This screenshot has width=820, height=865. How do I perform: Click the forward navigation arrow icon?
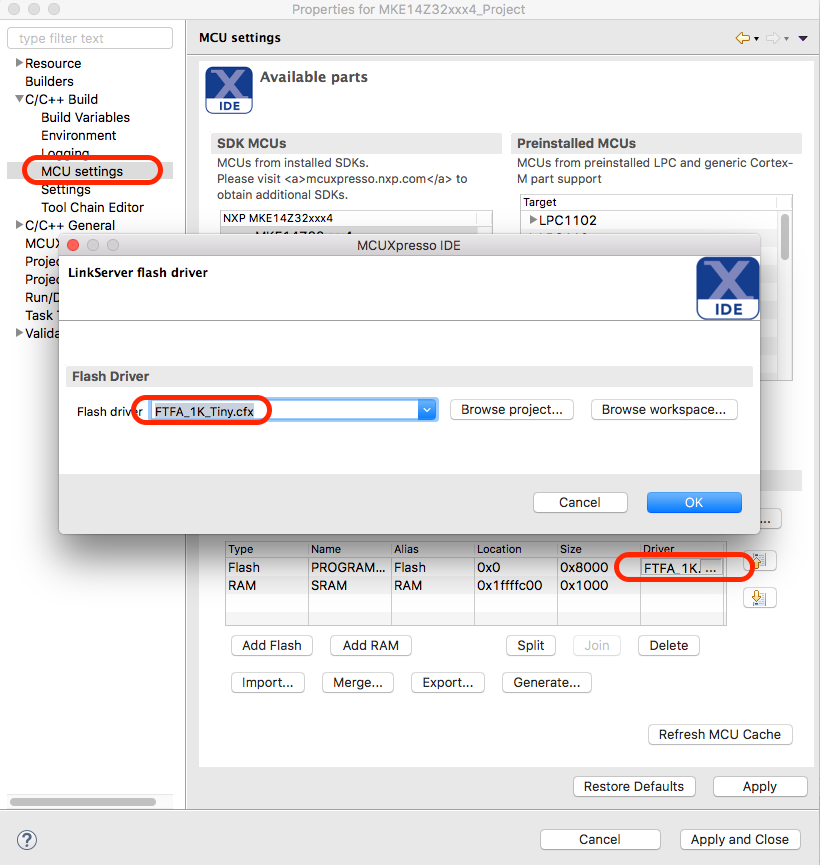coord(773,38)
